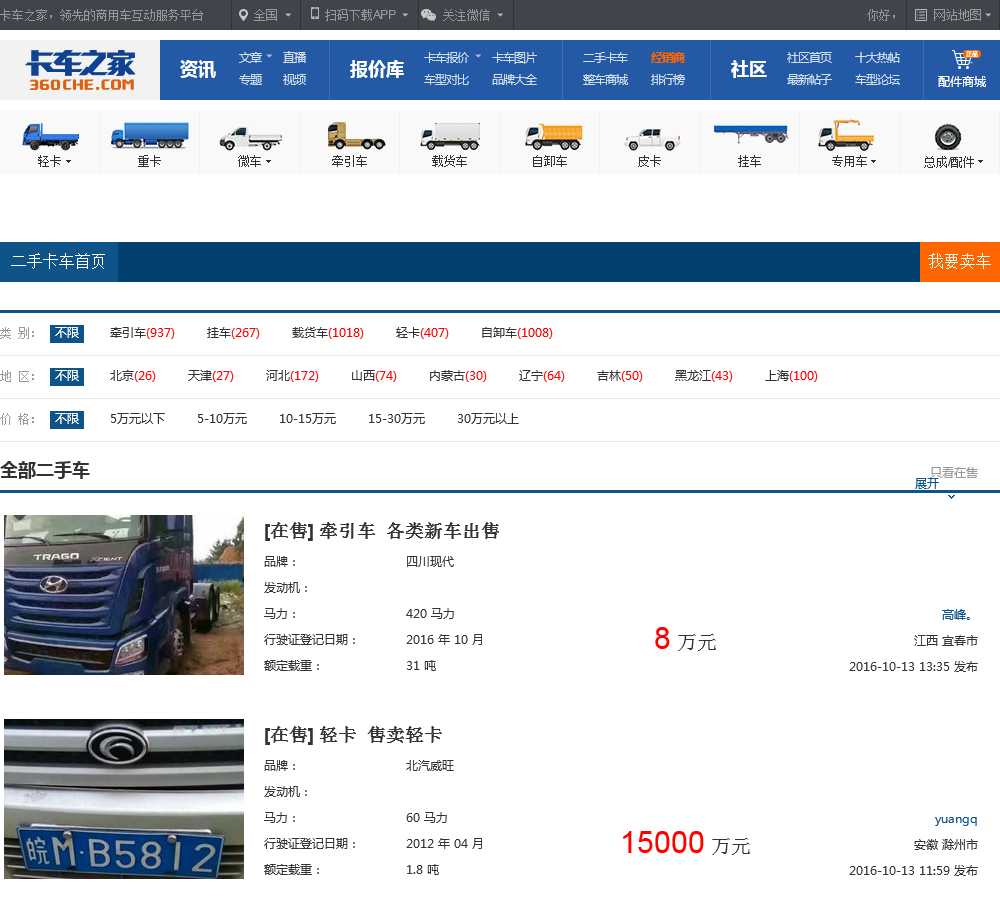Image resolution: width=1000 pixels, height=909 pixels.
Task: Select the 载货车 cargo truck icon
Action: [x=450, y=136]
